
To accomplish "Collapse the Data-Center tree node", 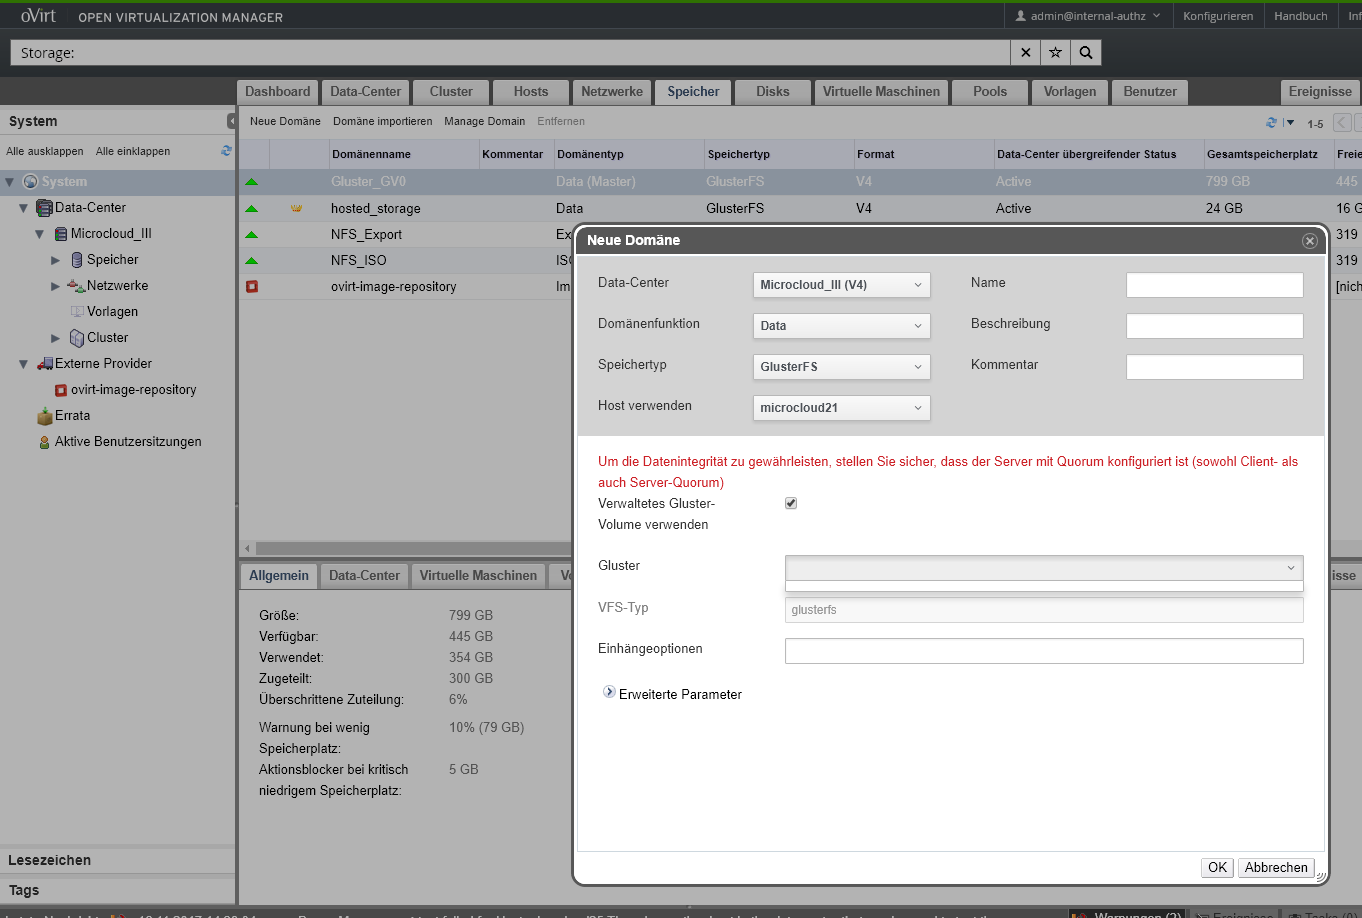I will (24, 208).
